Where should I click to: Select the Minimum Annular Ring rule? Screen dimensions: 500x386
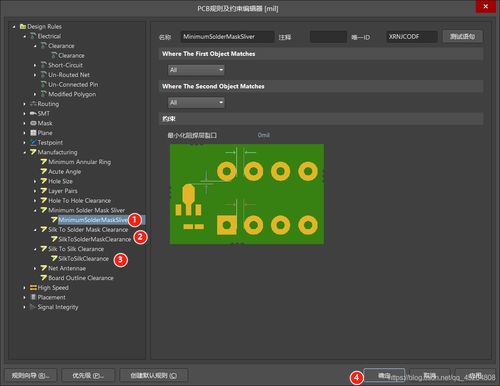pyautogui.click(x=79, y=162)
